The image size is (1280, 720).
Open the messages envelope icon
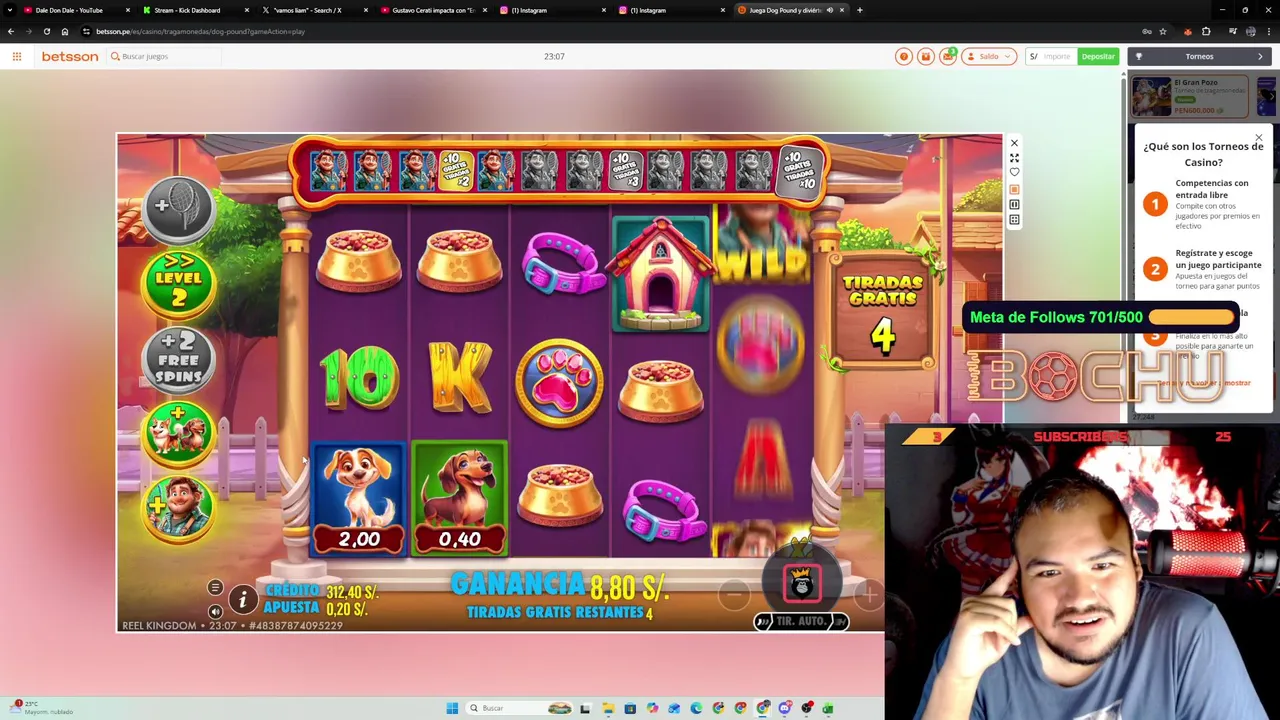948,56
